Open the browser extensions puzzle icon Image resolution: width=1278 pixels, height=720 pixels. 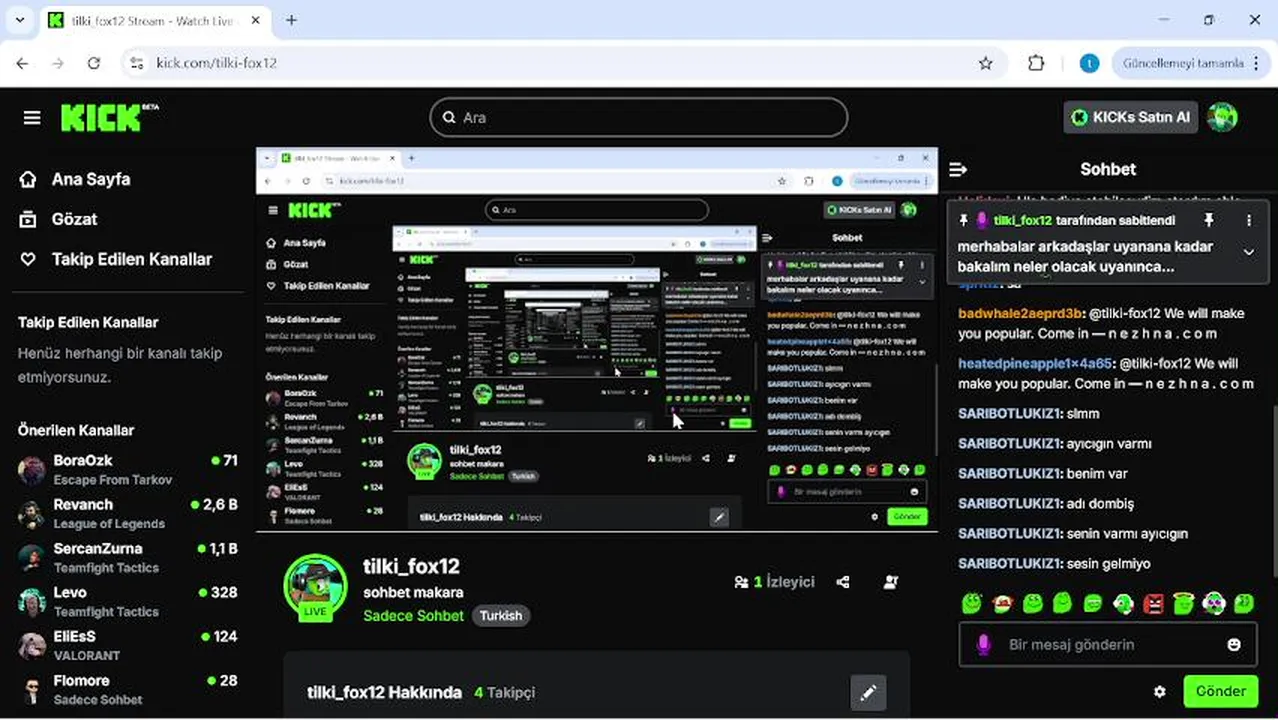(x=1036, y=63)
